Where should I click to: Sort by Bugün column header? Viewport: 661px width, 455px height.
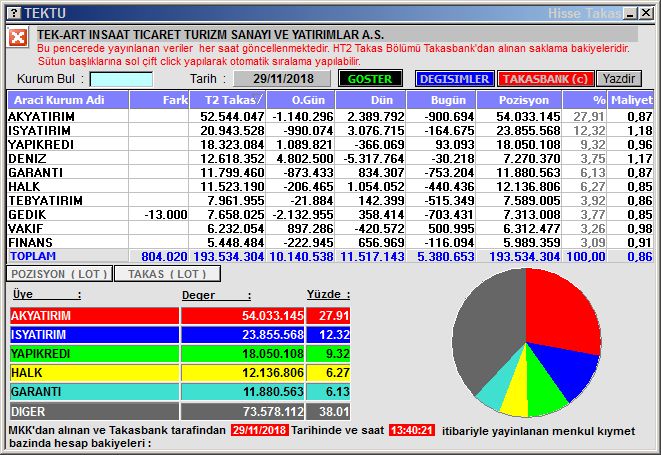pos(441,100)
